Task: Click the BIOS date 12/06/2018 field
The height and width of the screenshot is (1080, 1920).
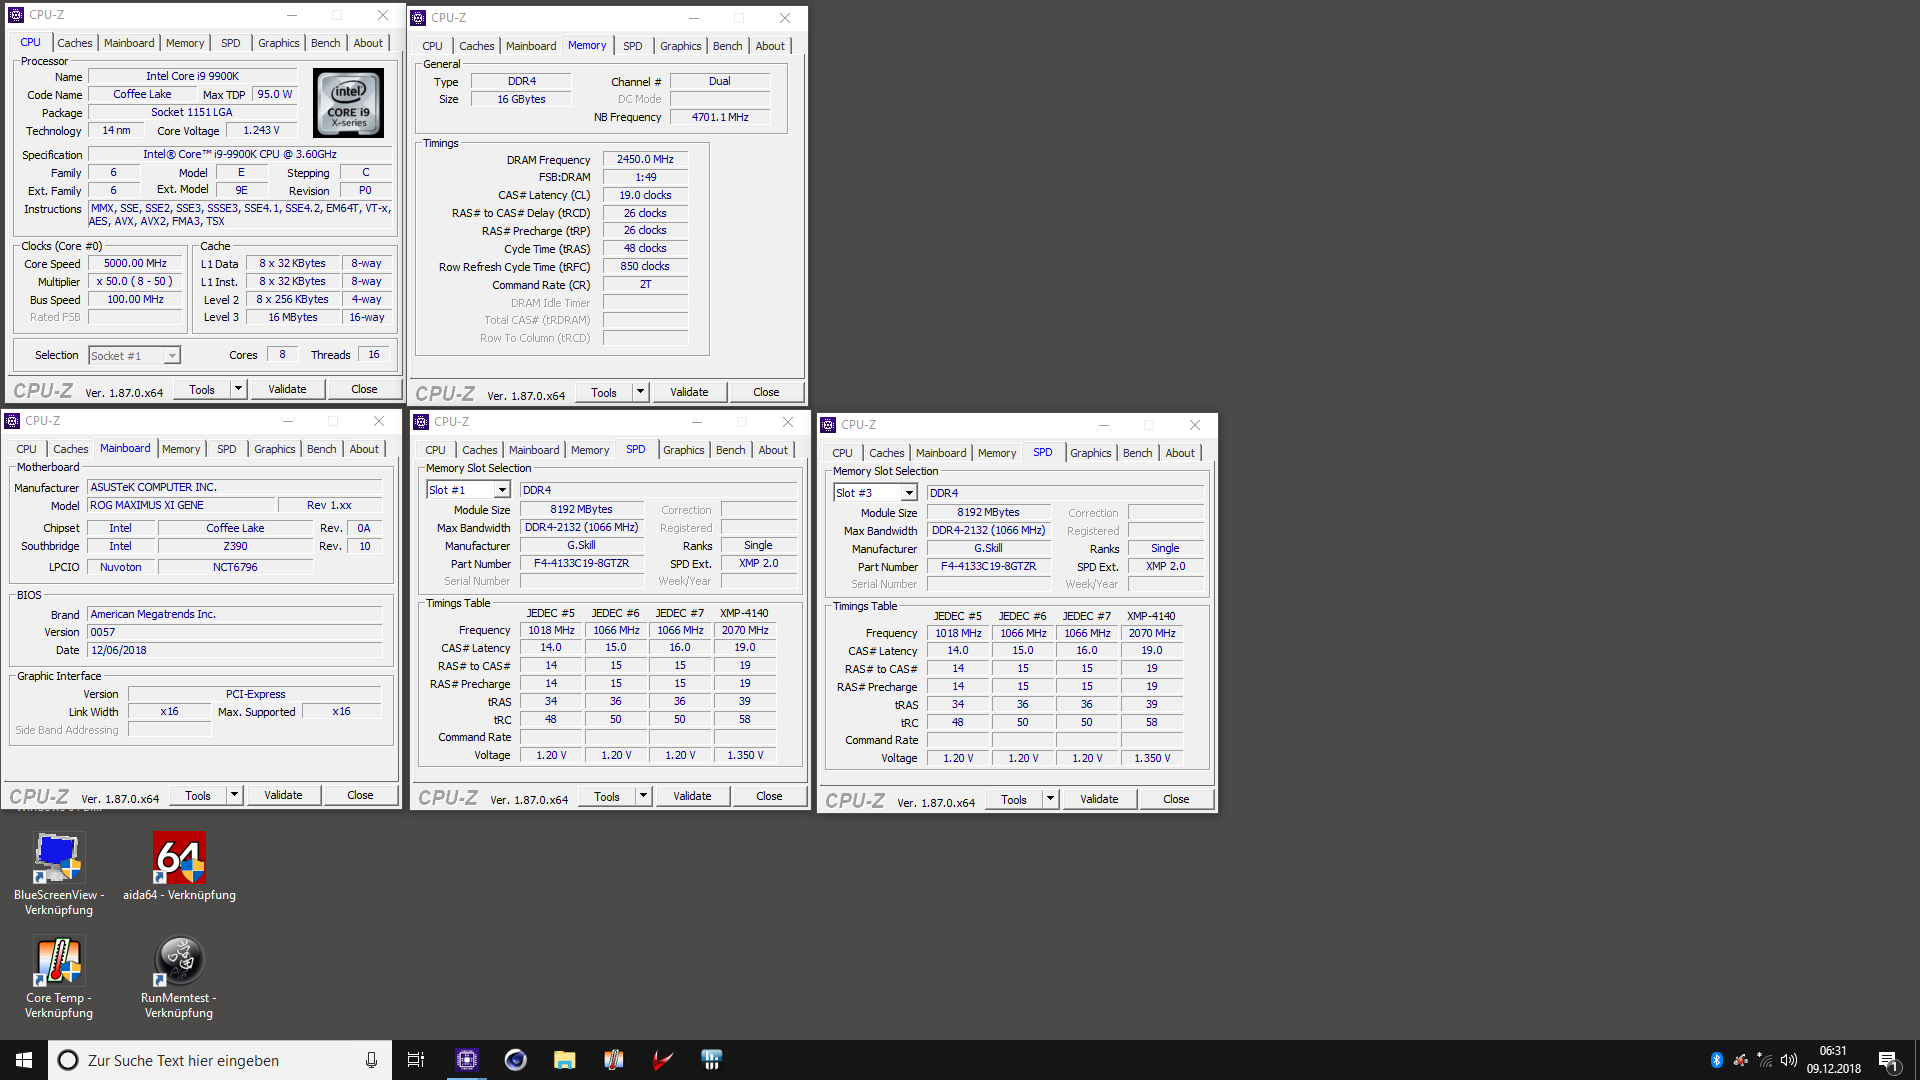Action: (x=235, y=650)
